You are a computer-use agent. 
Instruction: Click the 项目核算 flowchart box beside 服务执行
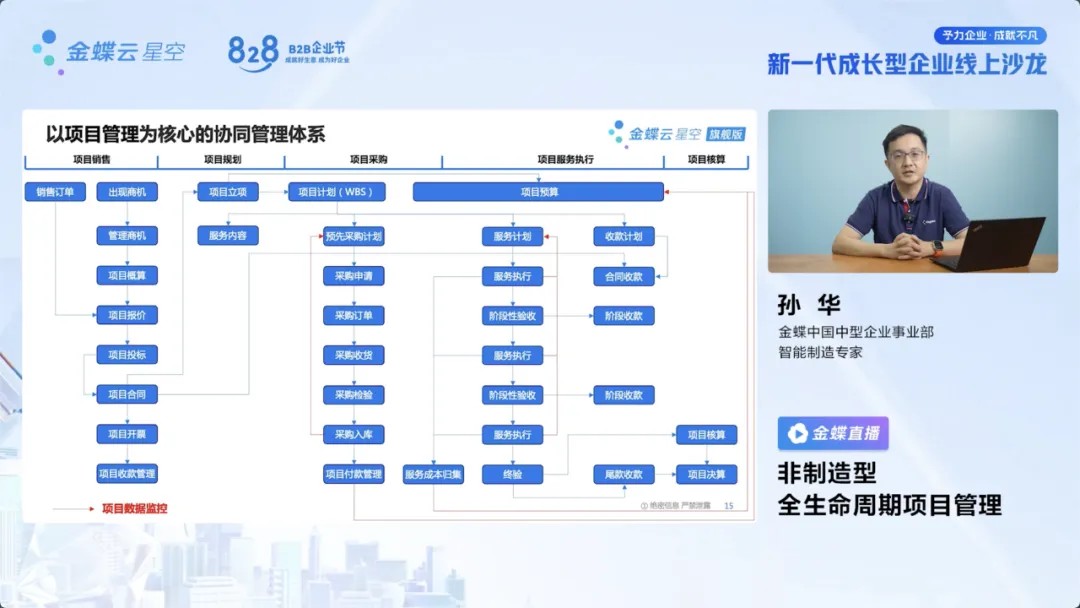[707, 434]
